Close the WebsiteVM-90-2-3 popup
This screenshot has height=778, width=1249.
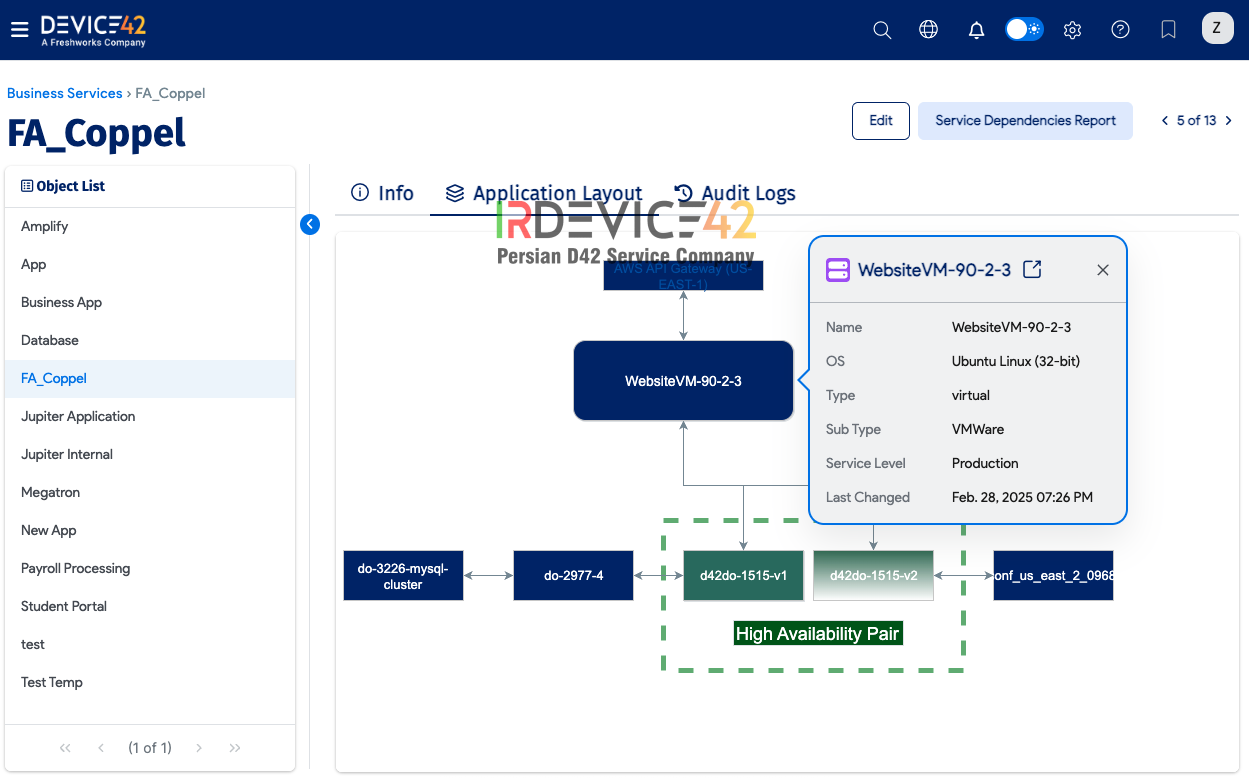pyautogui.click(x=1103, y=270)
